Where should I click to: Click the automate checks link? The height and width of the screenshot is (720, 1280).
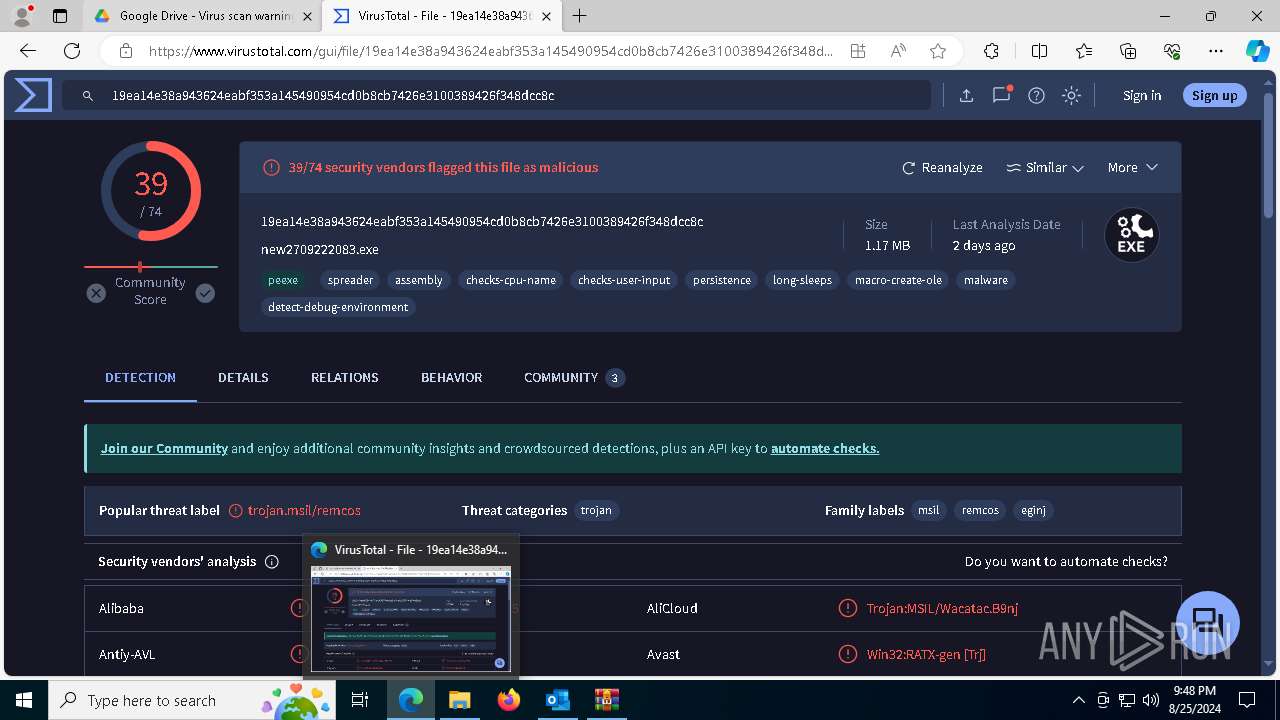825,448
